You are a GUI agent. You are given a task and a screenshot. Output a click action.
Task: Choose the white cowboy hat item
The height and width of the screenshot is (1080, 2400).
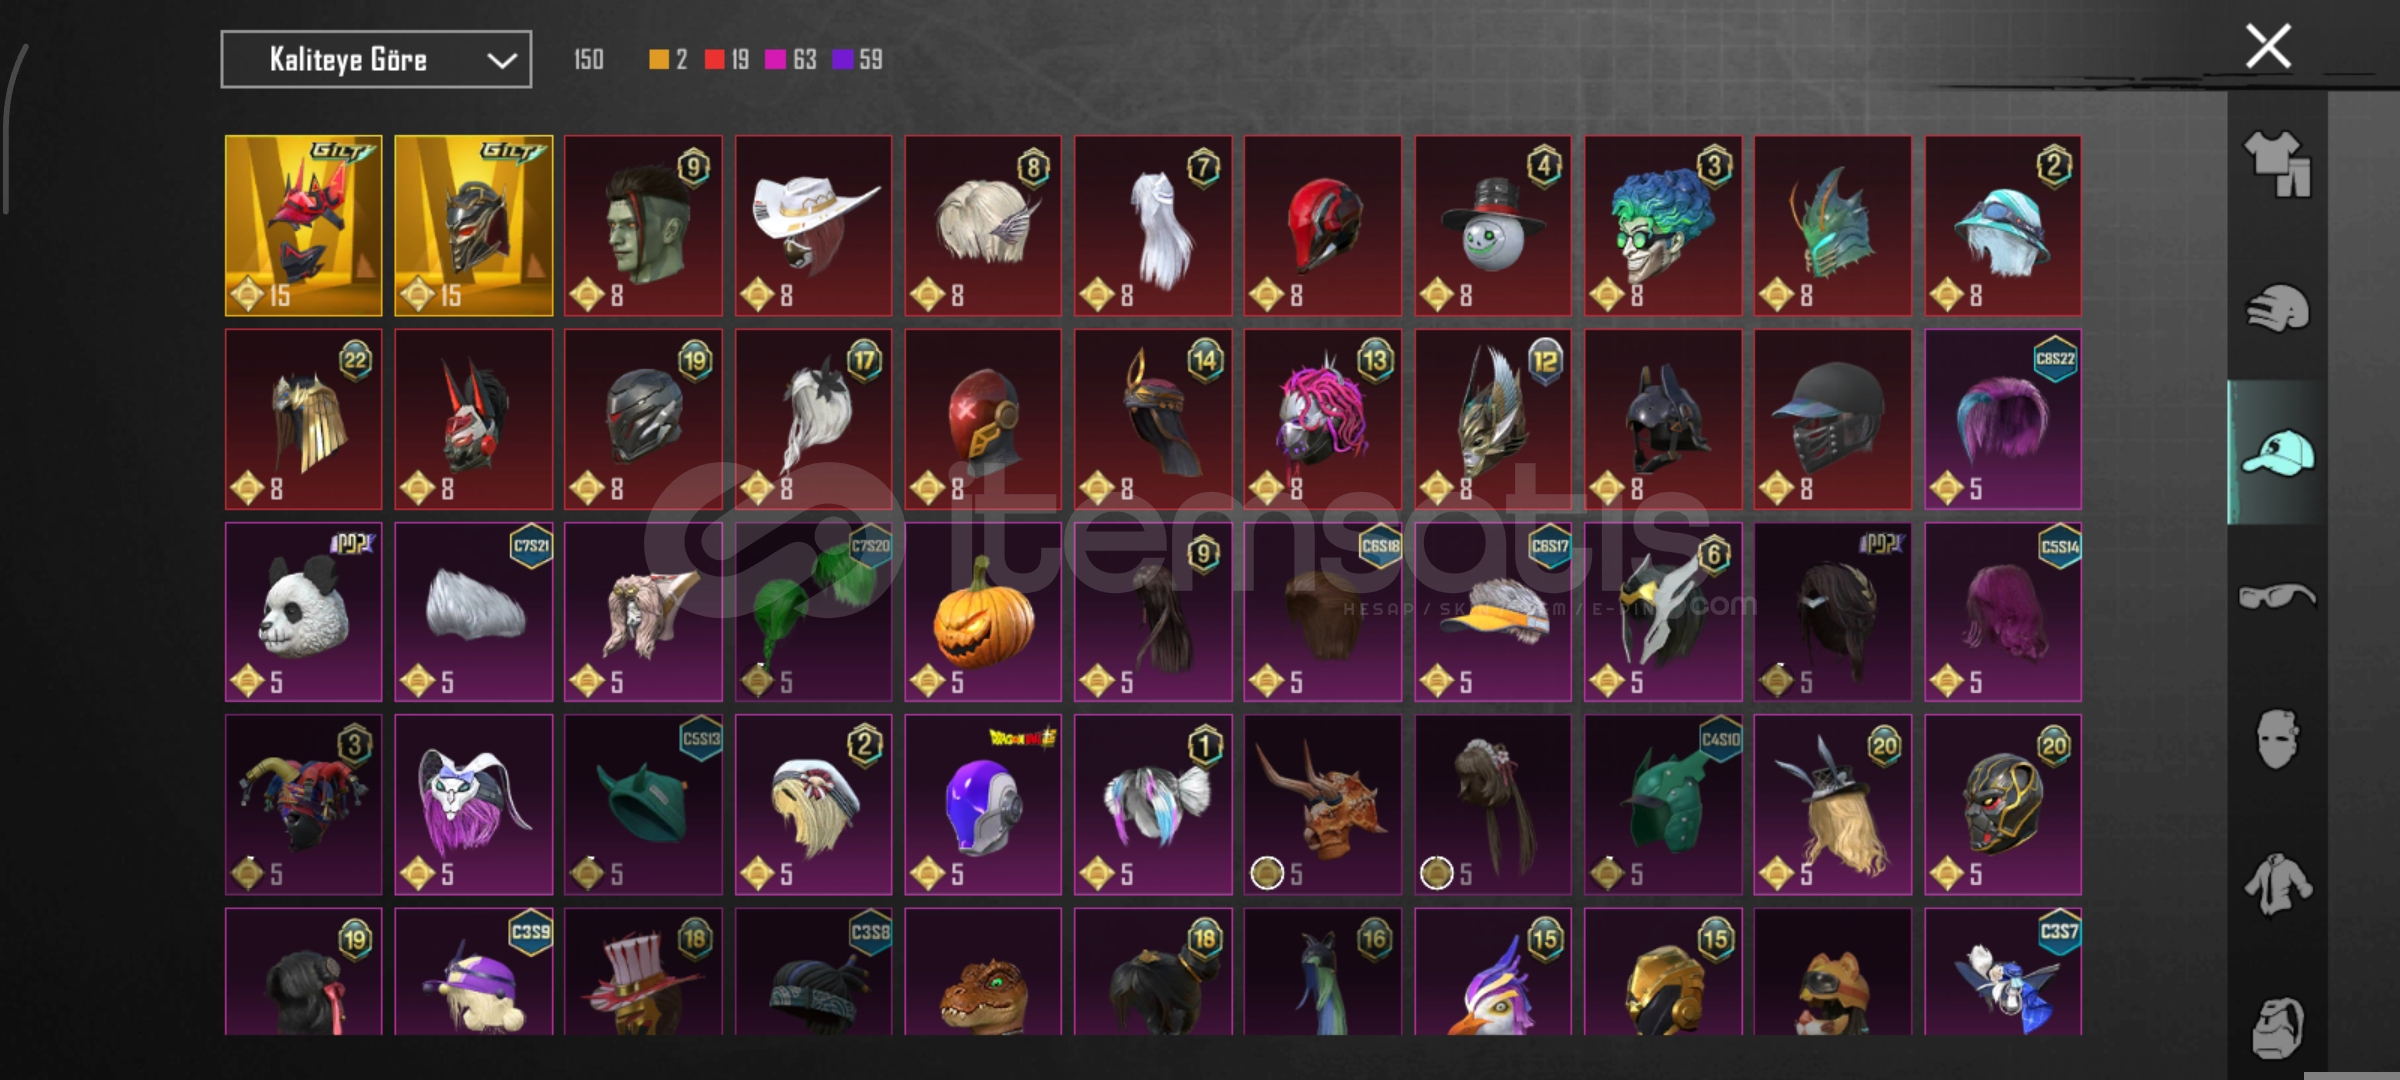coord(813,225)
